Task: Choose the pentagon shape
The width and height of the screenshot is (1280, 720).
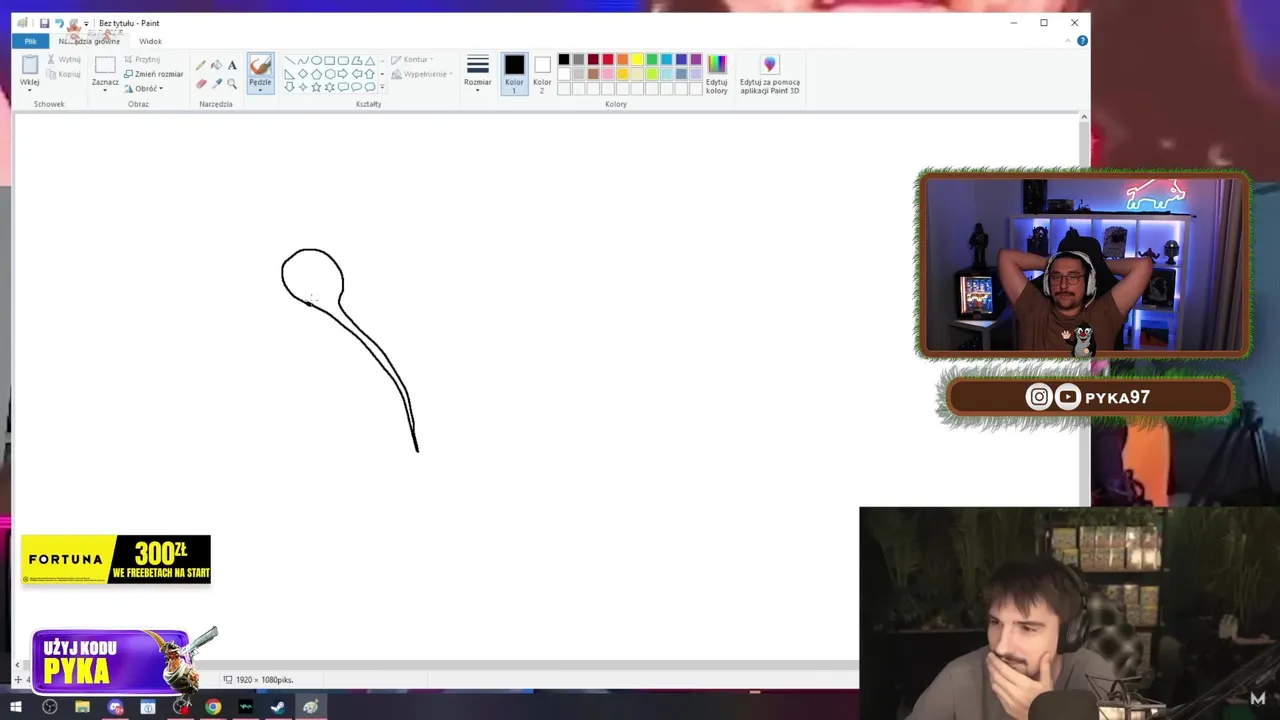Action: (316, 74)
